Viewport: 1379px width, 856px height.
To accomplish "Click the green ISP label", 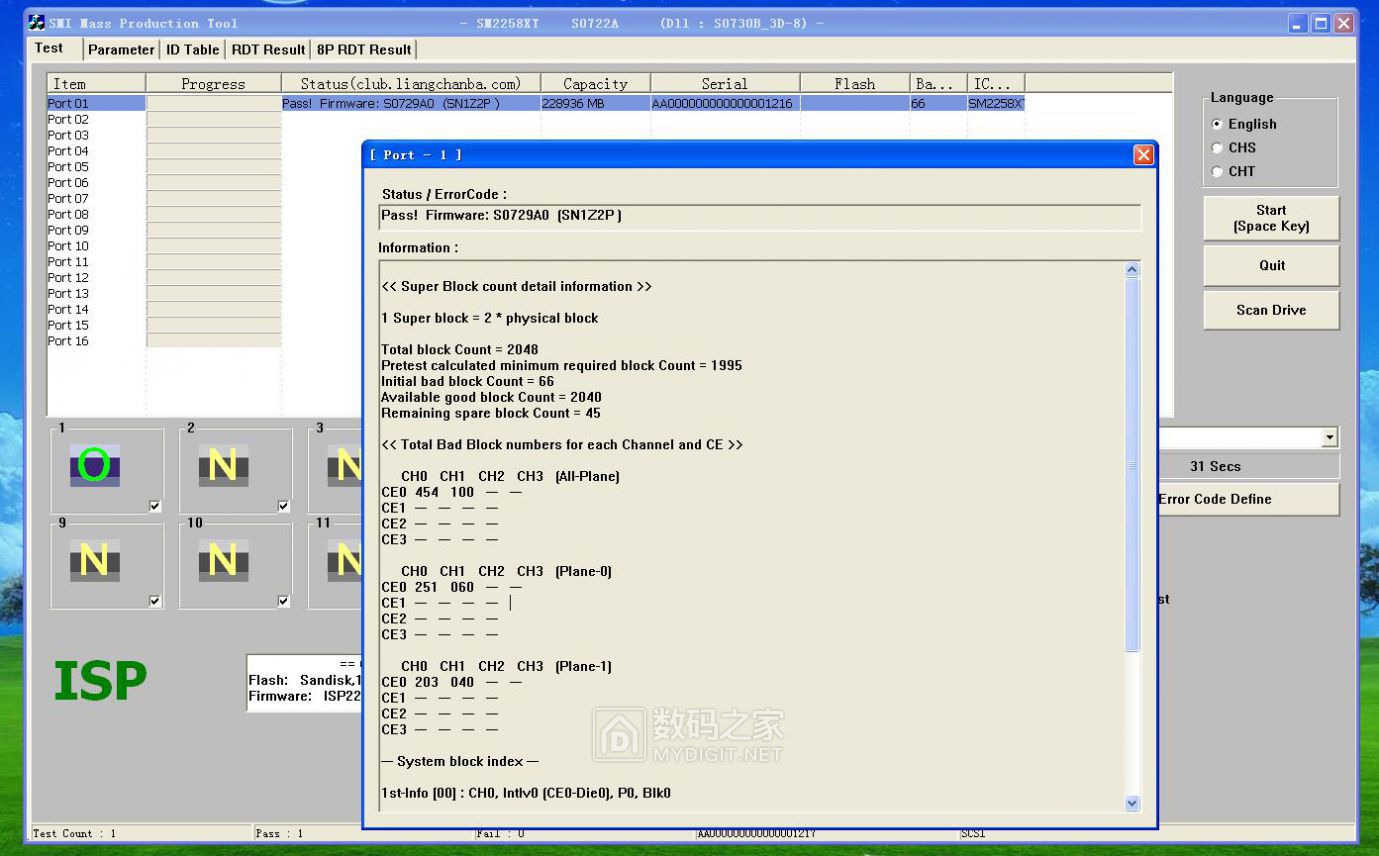I will coord(100,681).
